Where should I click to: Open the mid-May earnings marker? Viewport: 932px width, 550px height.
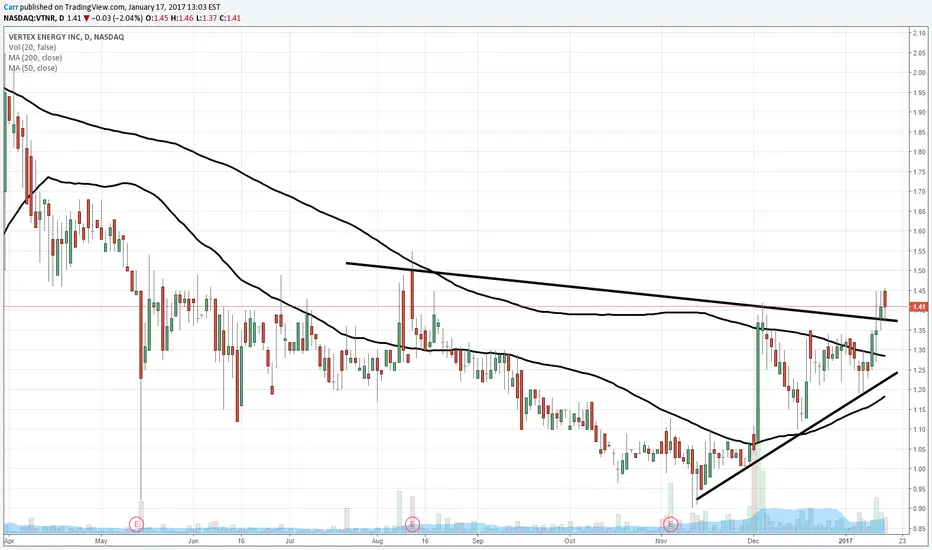[137, 524]
